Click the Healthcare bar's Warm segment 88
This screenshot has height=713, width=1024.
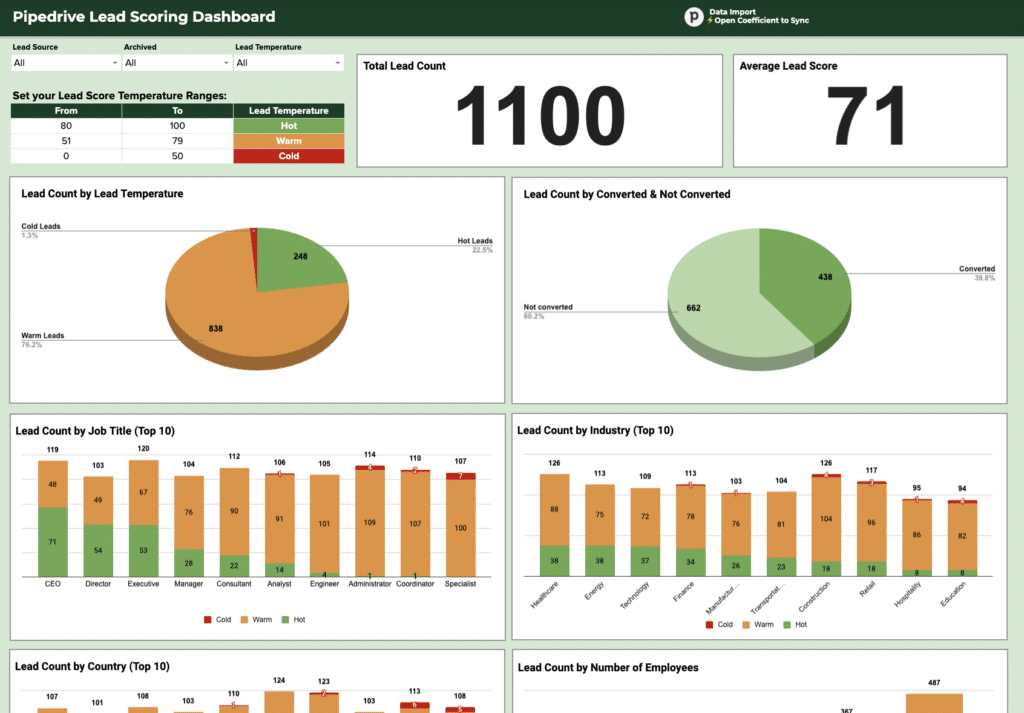pyautogui.click(x=554, y=509)
